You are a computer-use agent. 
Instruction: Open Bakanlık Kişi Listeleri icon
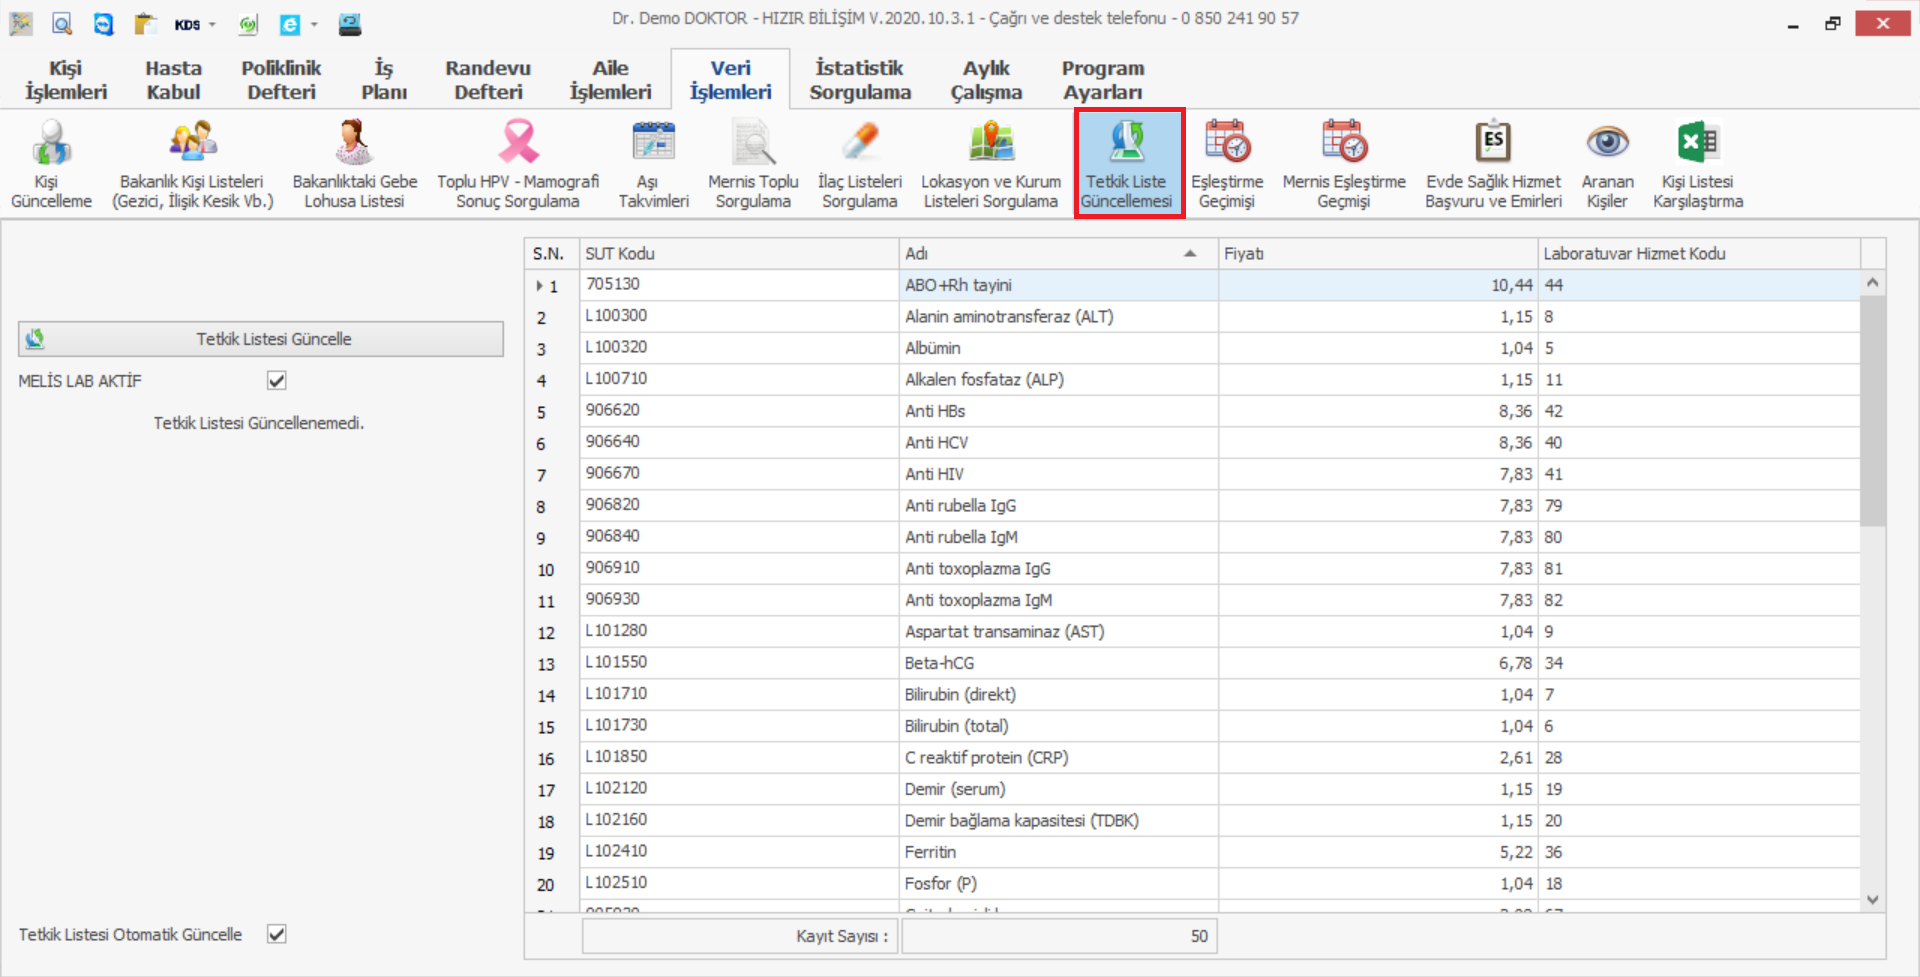(192, 164)
